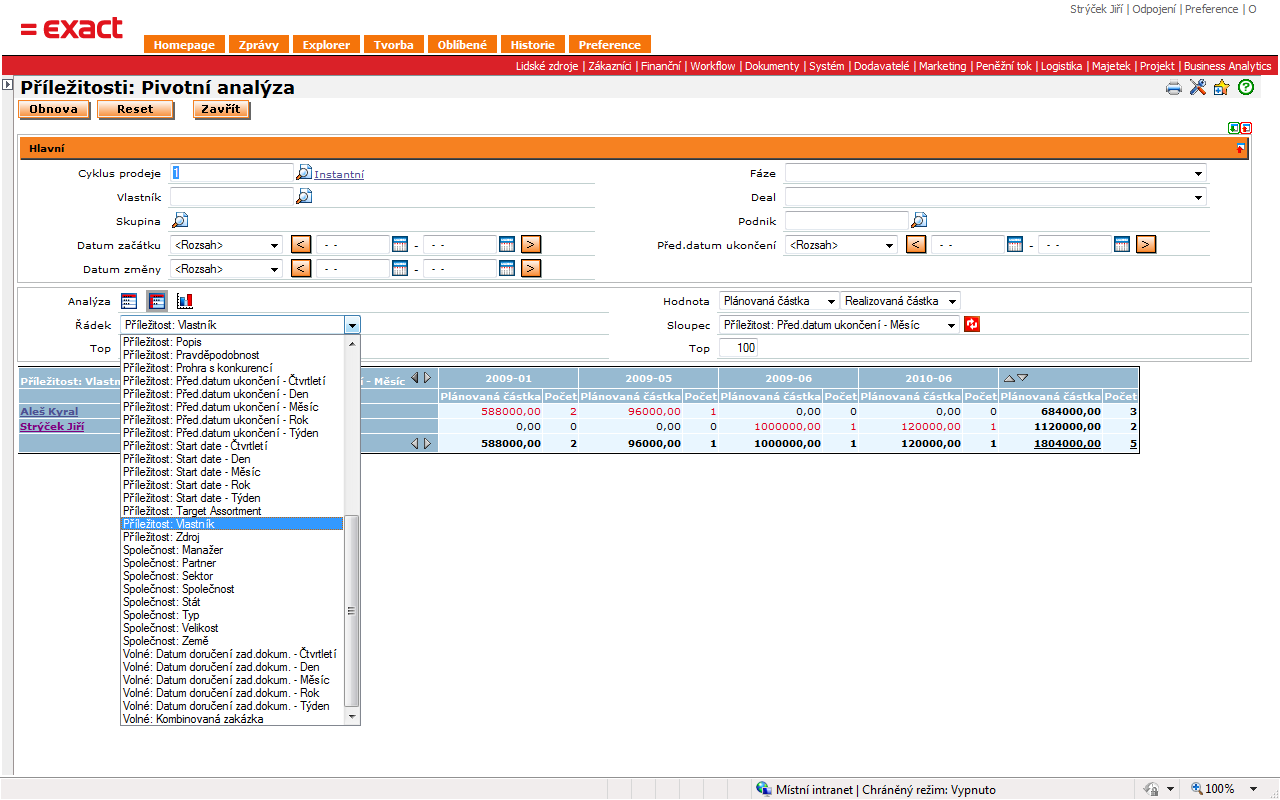Viewport: 1280px width, 800px height.
Task: Choose 'Příležitost: Start date - Rok' option
Action: 232,485
